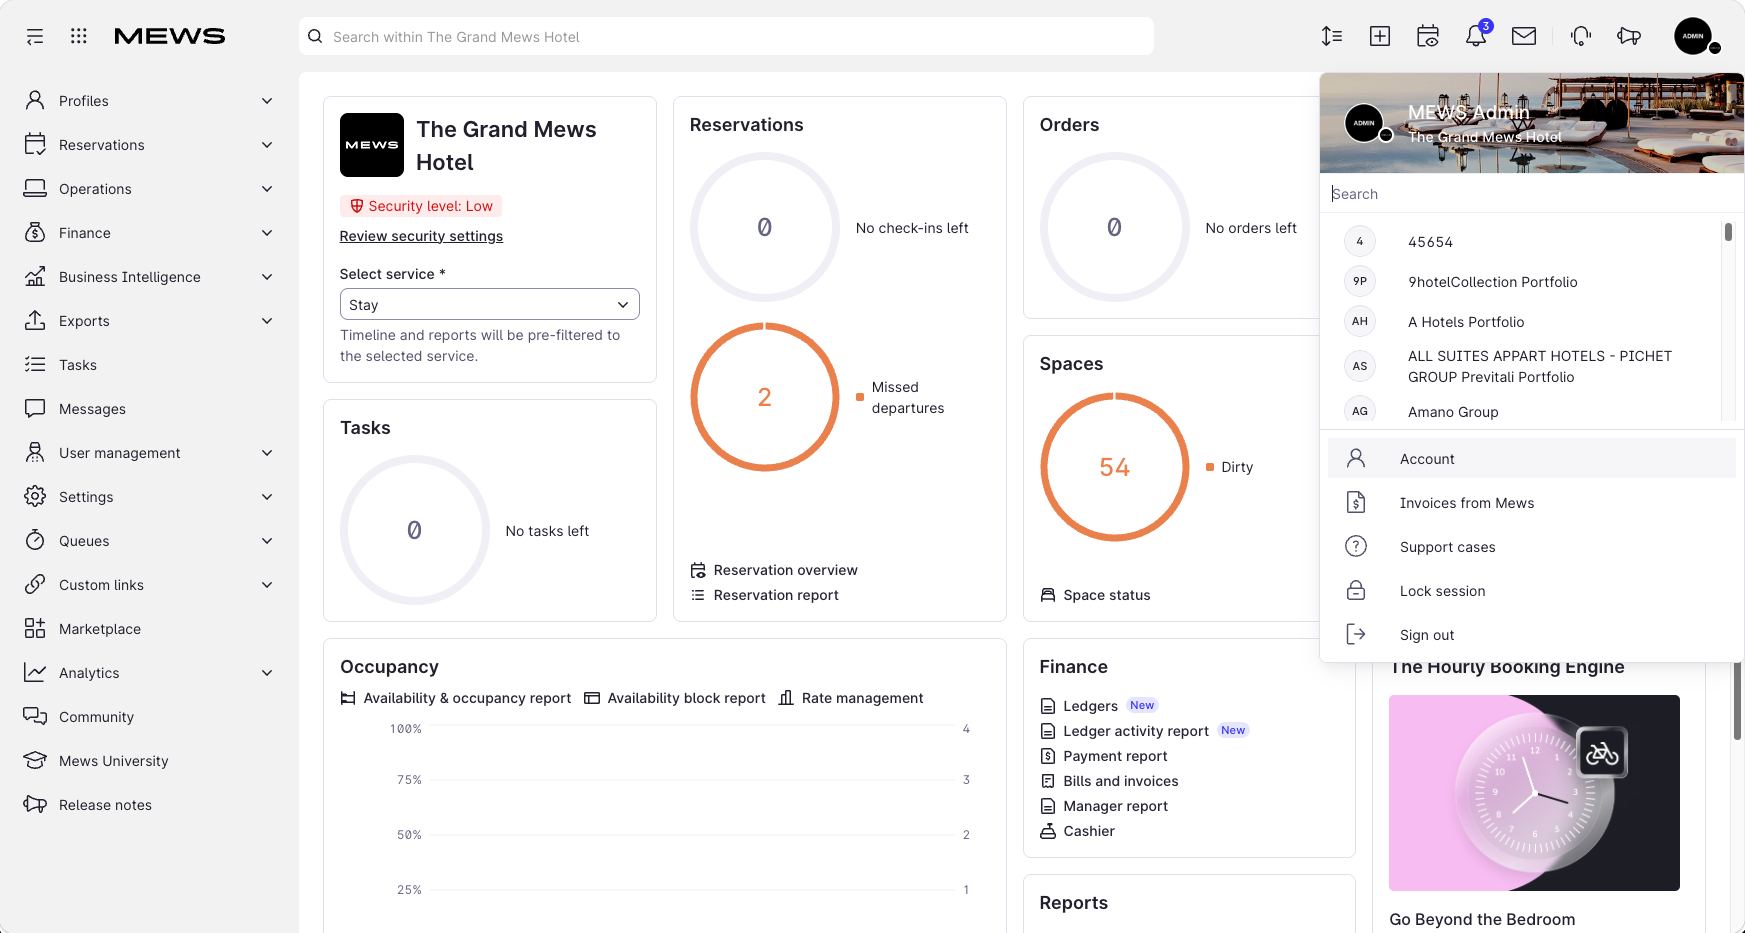Expand the Queues menu chevron

[x=267, y=541]
